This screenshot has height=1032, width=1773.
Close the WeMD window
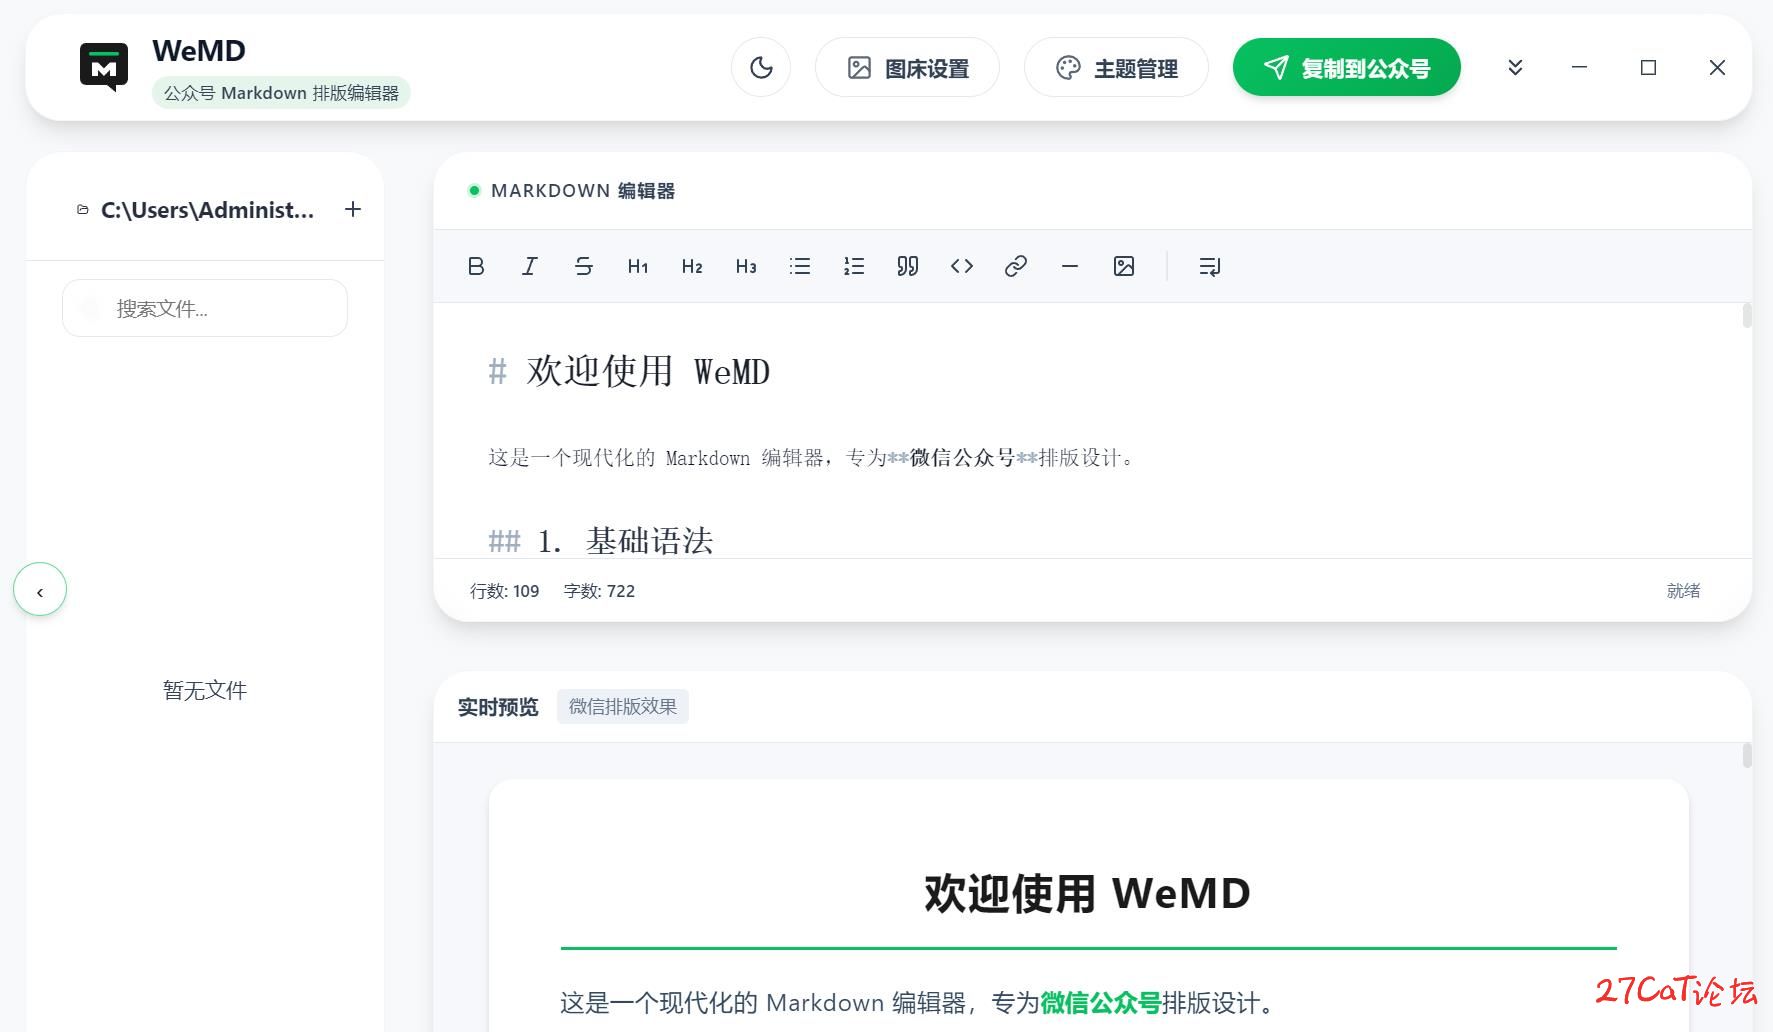click(1717, 67)
